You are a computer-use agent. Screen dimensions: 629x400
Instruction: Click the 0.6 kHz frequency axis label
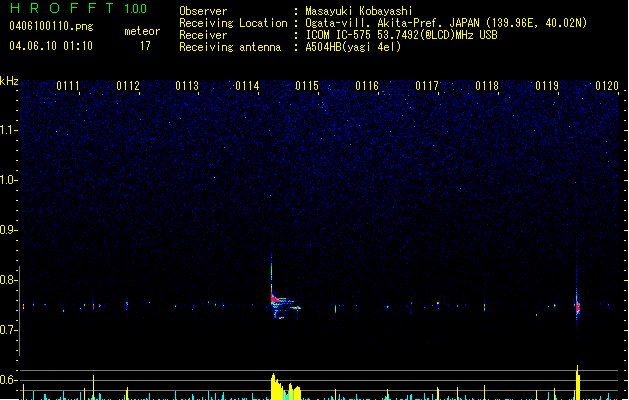tap(8, 380)
